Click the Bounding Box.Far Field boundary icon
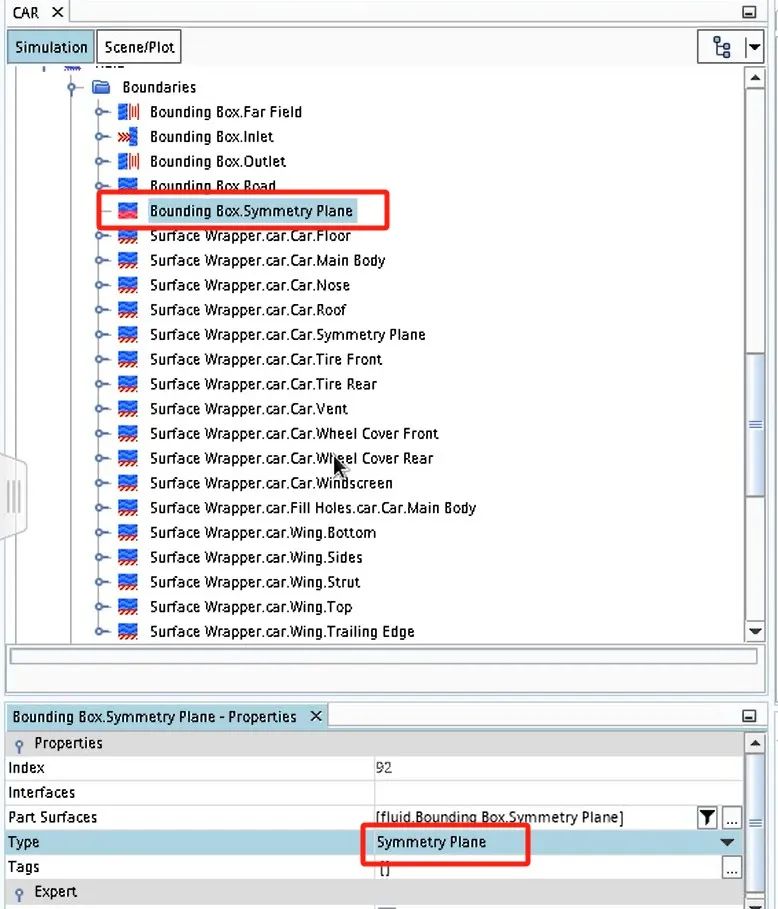Image resolution: width=778 pixels, height=909 pixels. tap(128, 112)
